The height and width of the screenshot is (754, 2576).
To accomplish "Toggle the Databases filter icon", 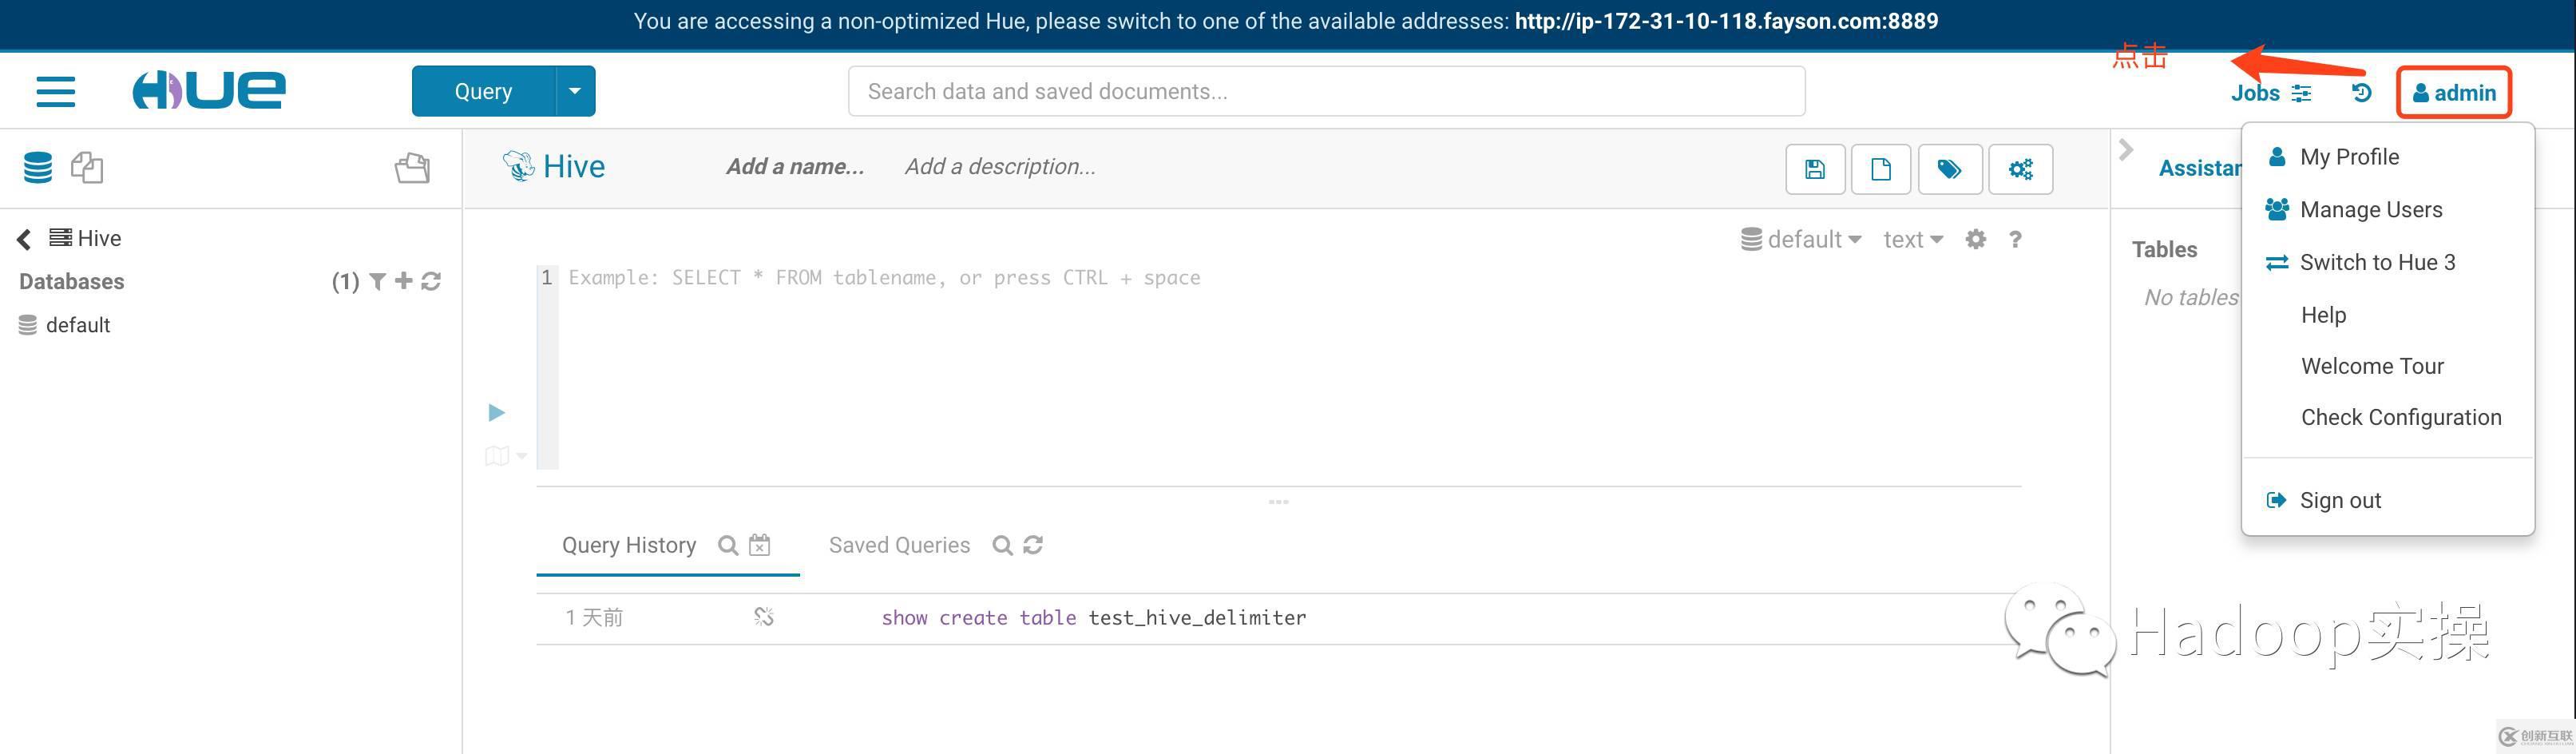I will tap(377, 281).
